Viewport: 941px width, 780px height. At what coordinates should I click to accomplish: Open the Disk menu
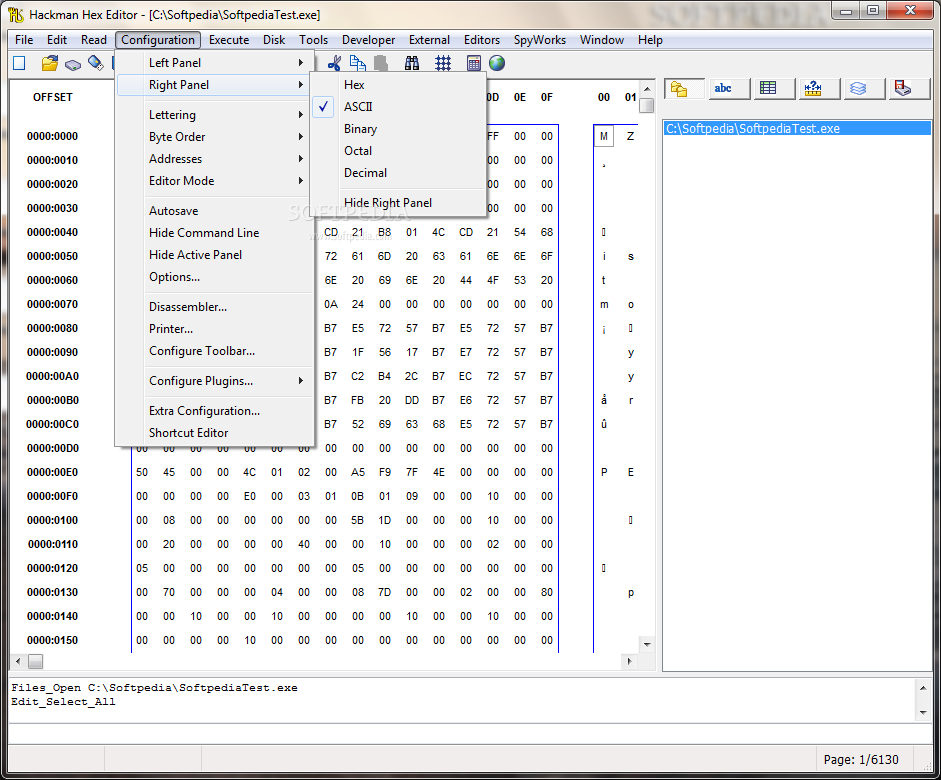tap(274, 40)
